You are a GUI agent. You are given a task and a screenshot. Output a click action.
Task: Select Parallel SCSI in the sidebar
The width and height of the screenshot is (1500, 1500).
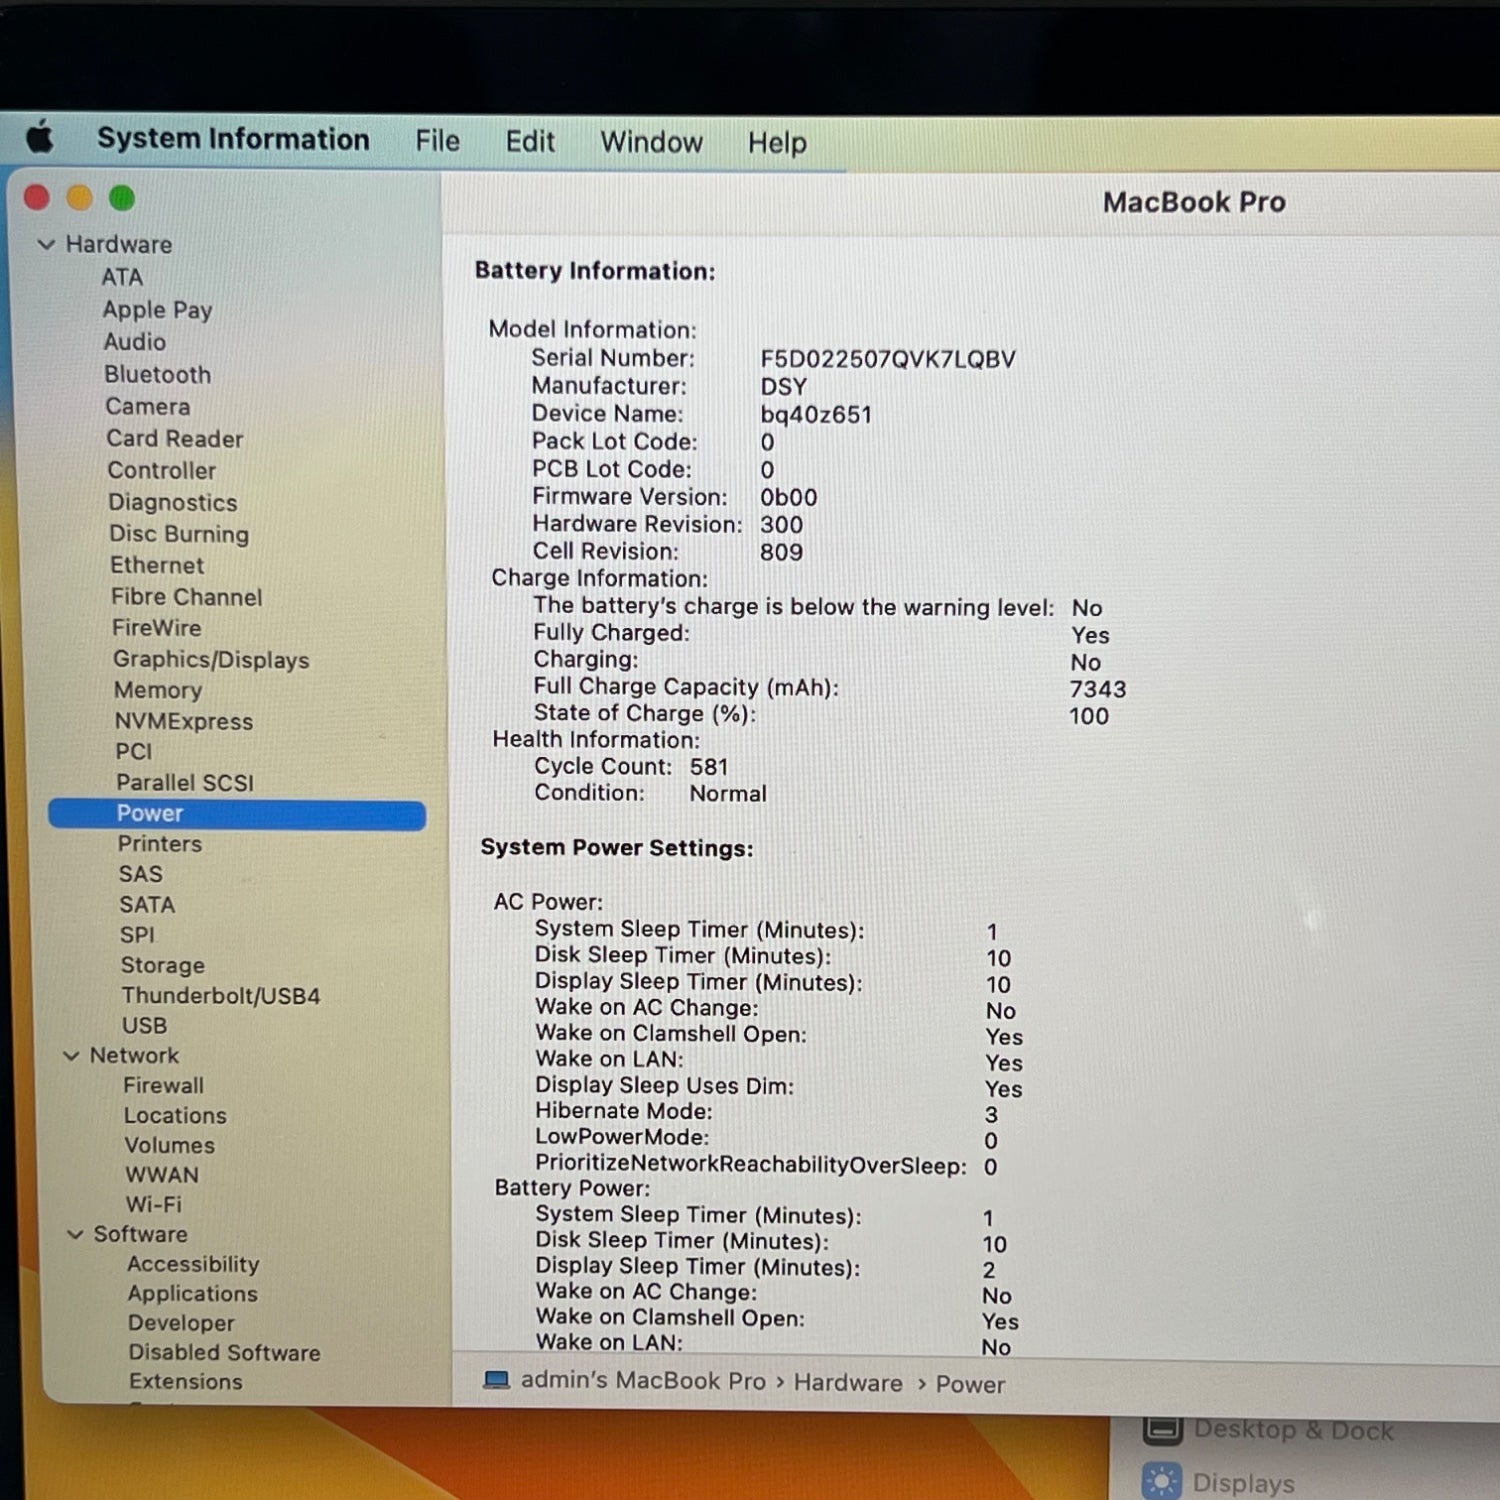184,782
